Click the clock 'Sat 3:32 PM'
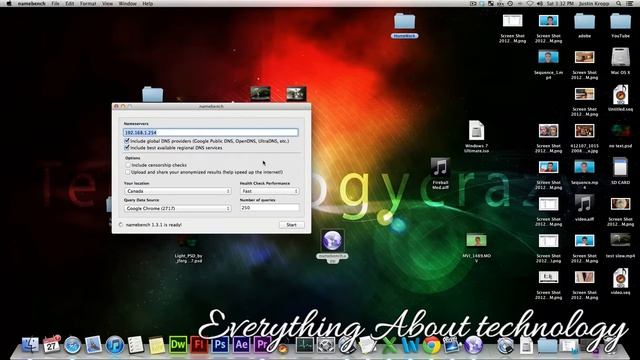Viewport: 640px width, 360px height. point(560,3)
